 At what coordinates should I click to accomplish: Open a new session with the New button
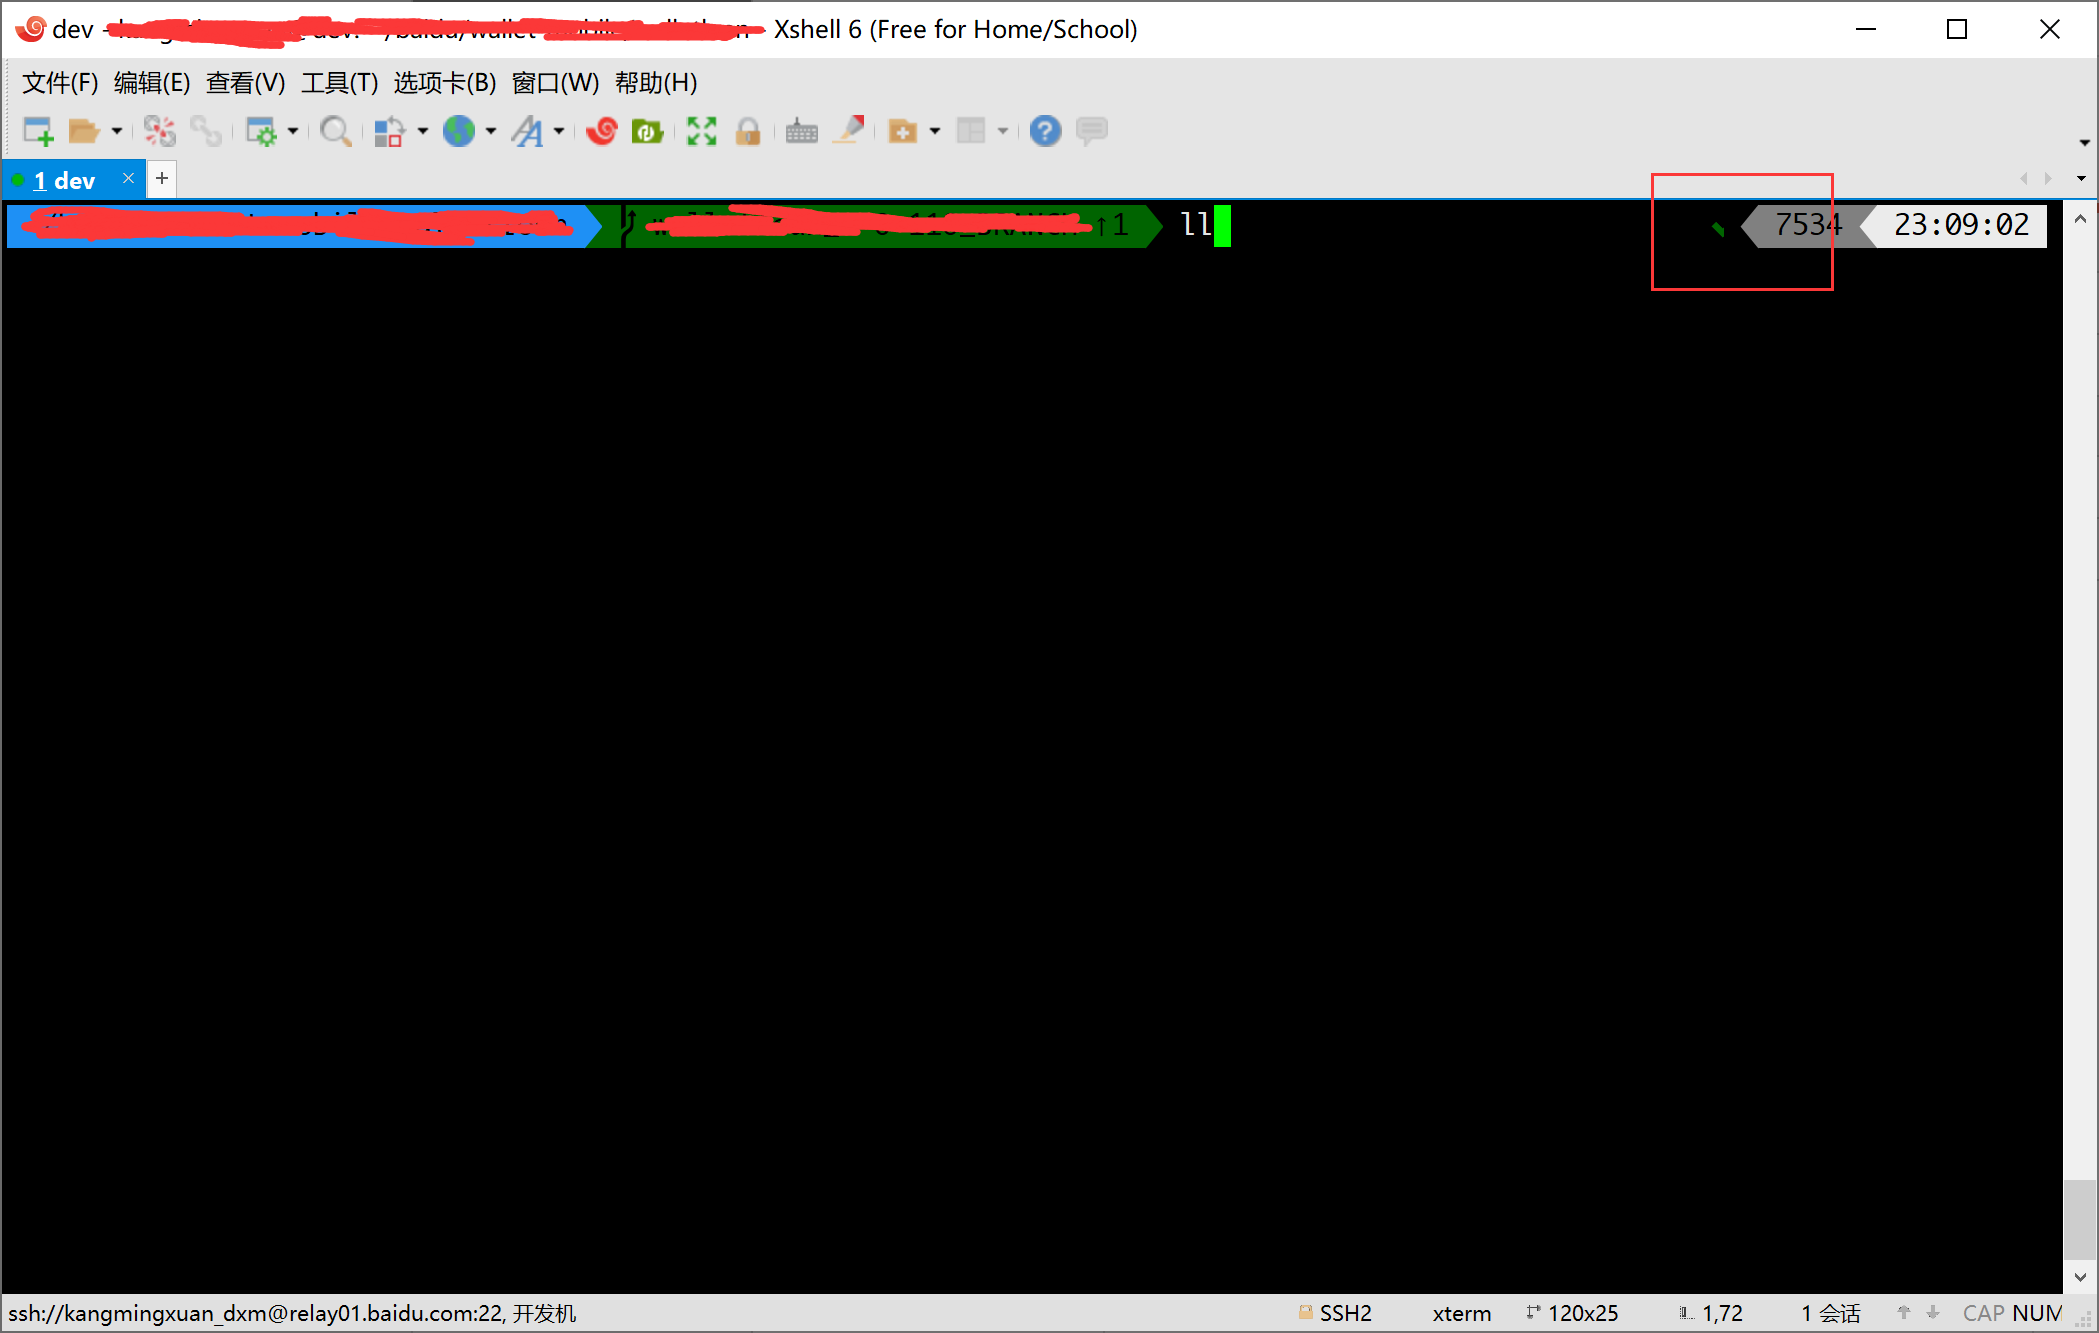pyautogui.click(x=38, y=130)
